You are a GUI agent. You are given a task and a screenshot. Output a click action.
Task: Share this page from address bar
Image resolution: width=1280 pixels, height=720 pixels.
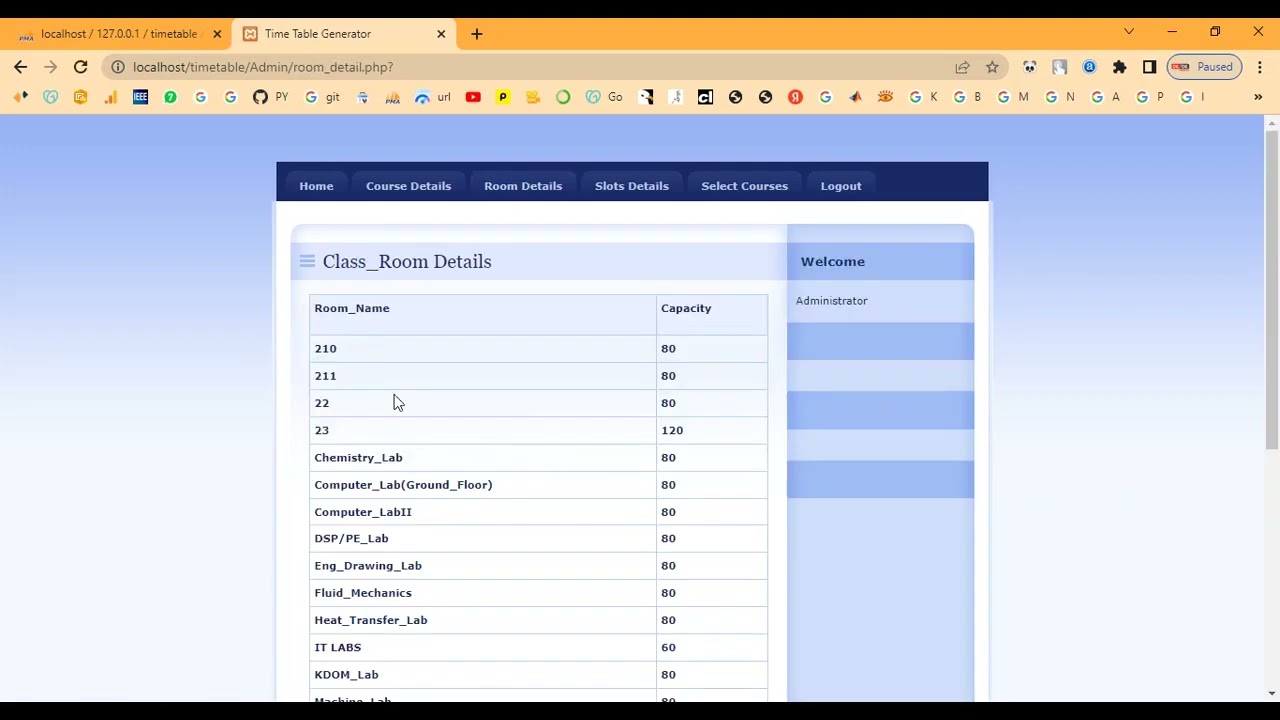pyautogui.click(x=962, y=67)
